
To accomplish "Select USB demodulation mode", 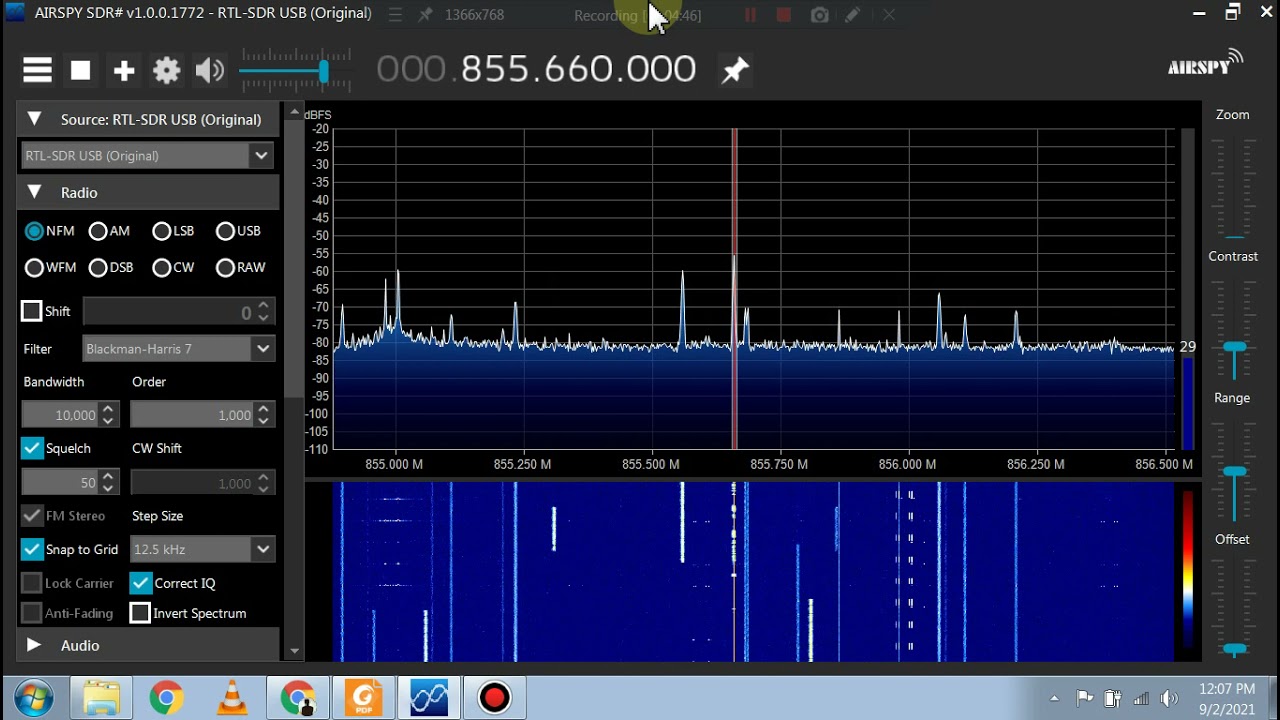I will tap(225, 231).
